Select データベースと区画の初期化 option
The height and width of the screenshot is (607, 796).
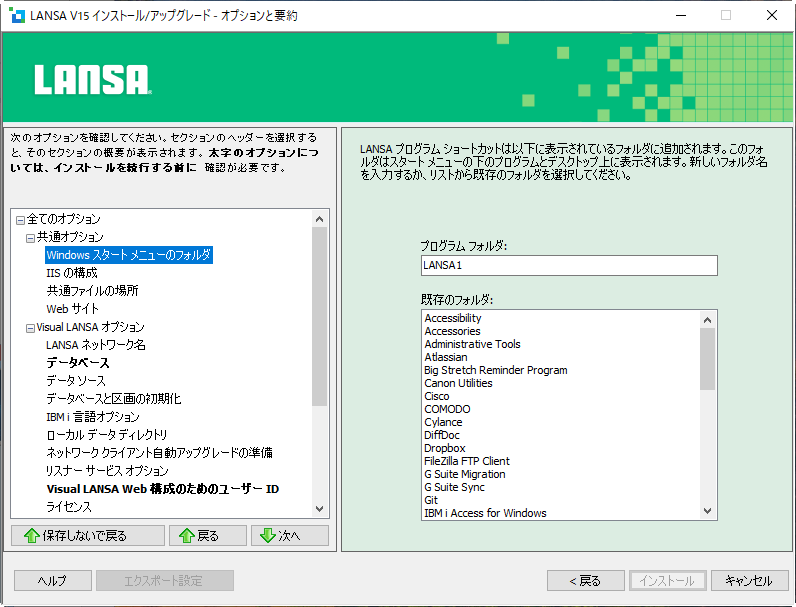114,399
